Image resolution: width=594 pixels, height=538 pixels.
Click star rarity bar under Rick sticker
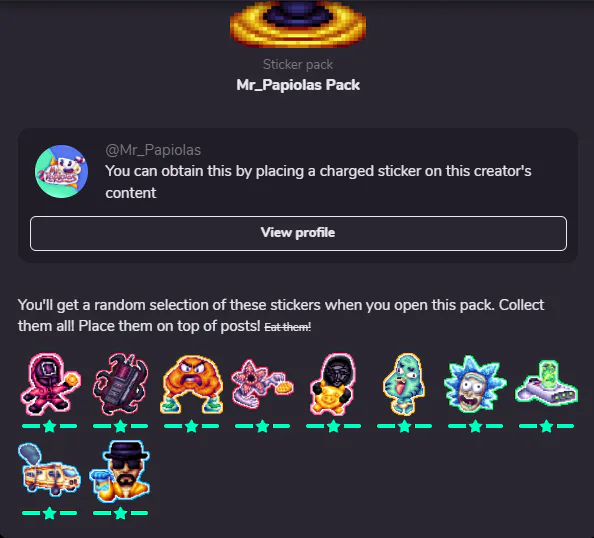click(475, 426)
